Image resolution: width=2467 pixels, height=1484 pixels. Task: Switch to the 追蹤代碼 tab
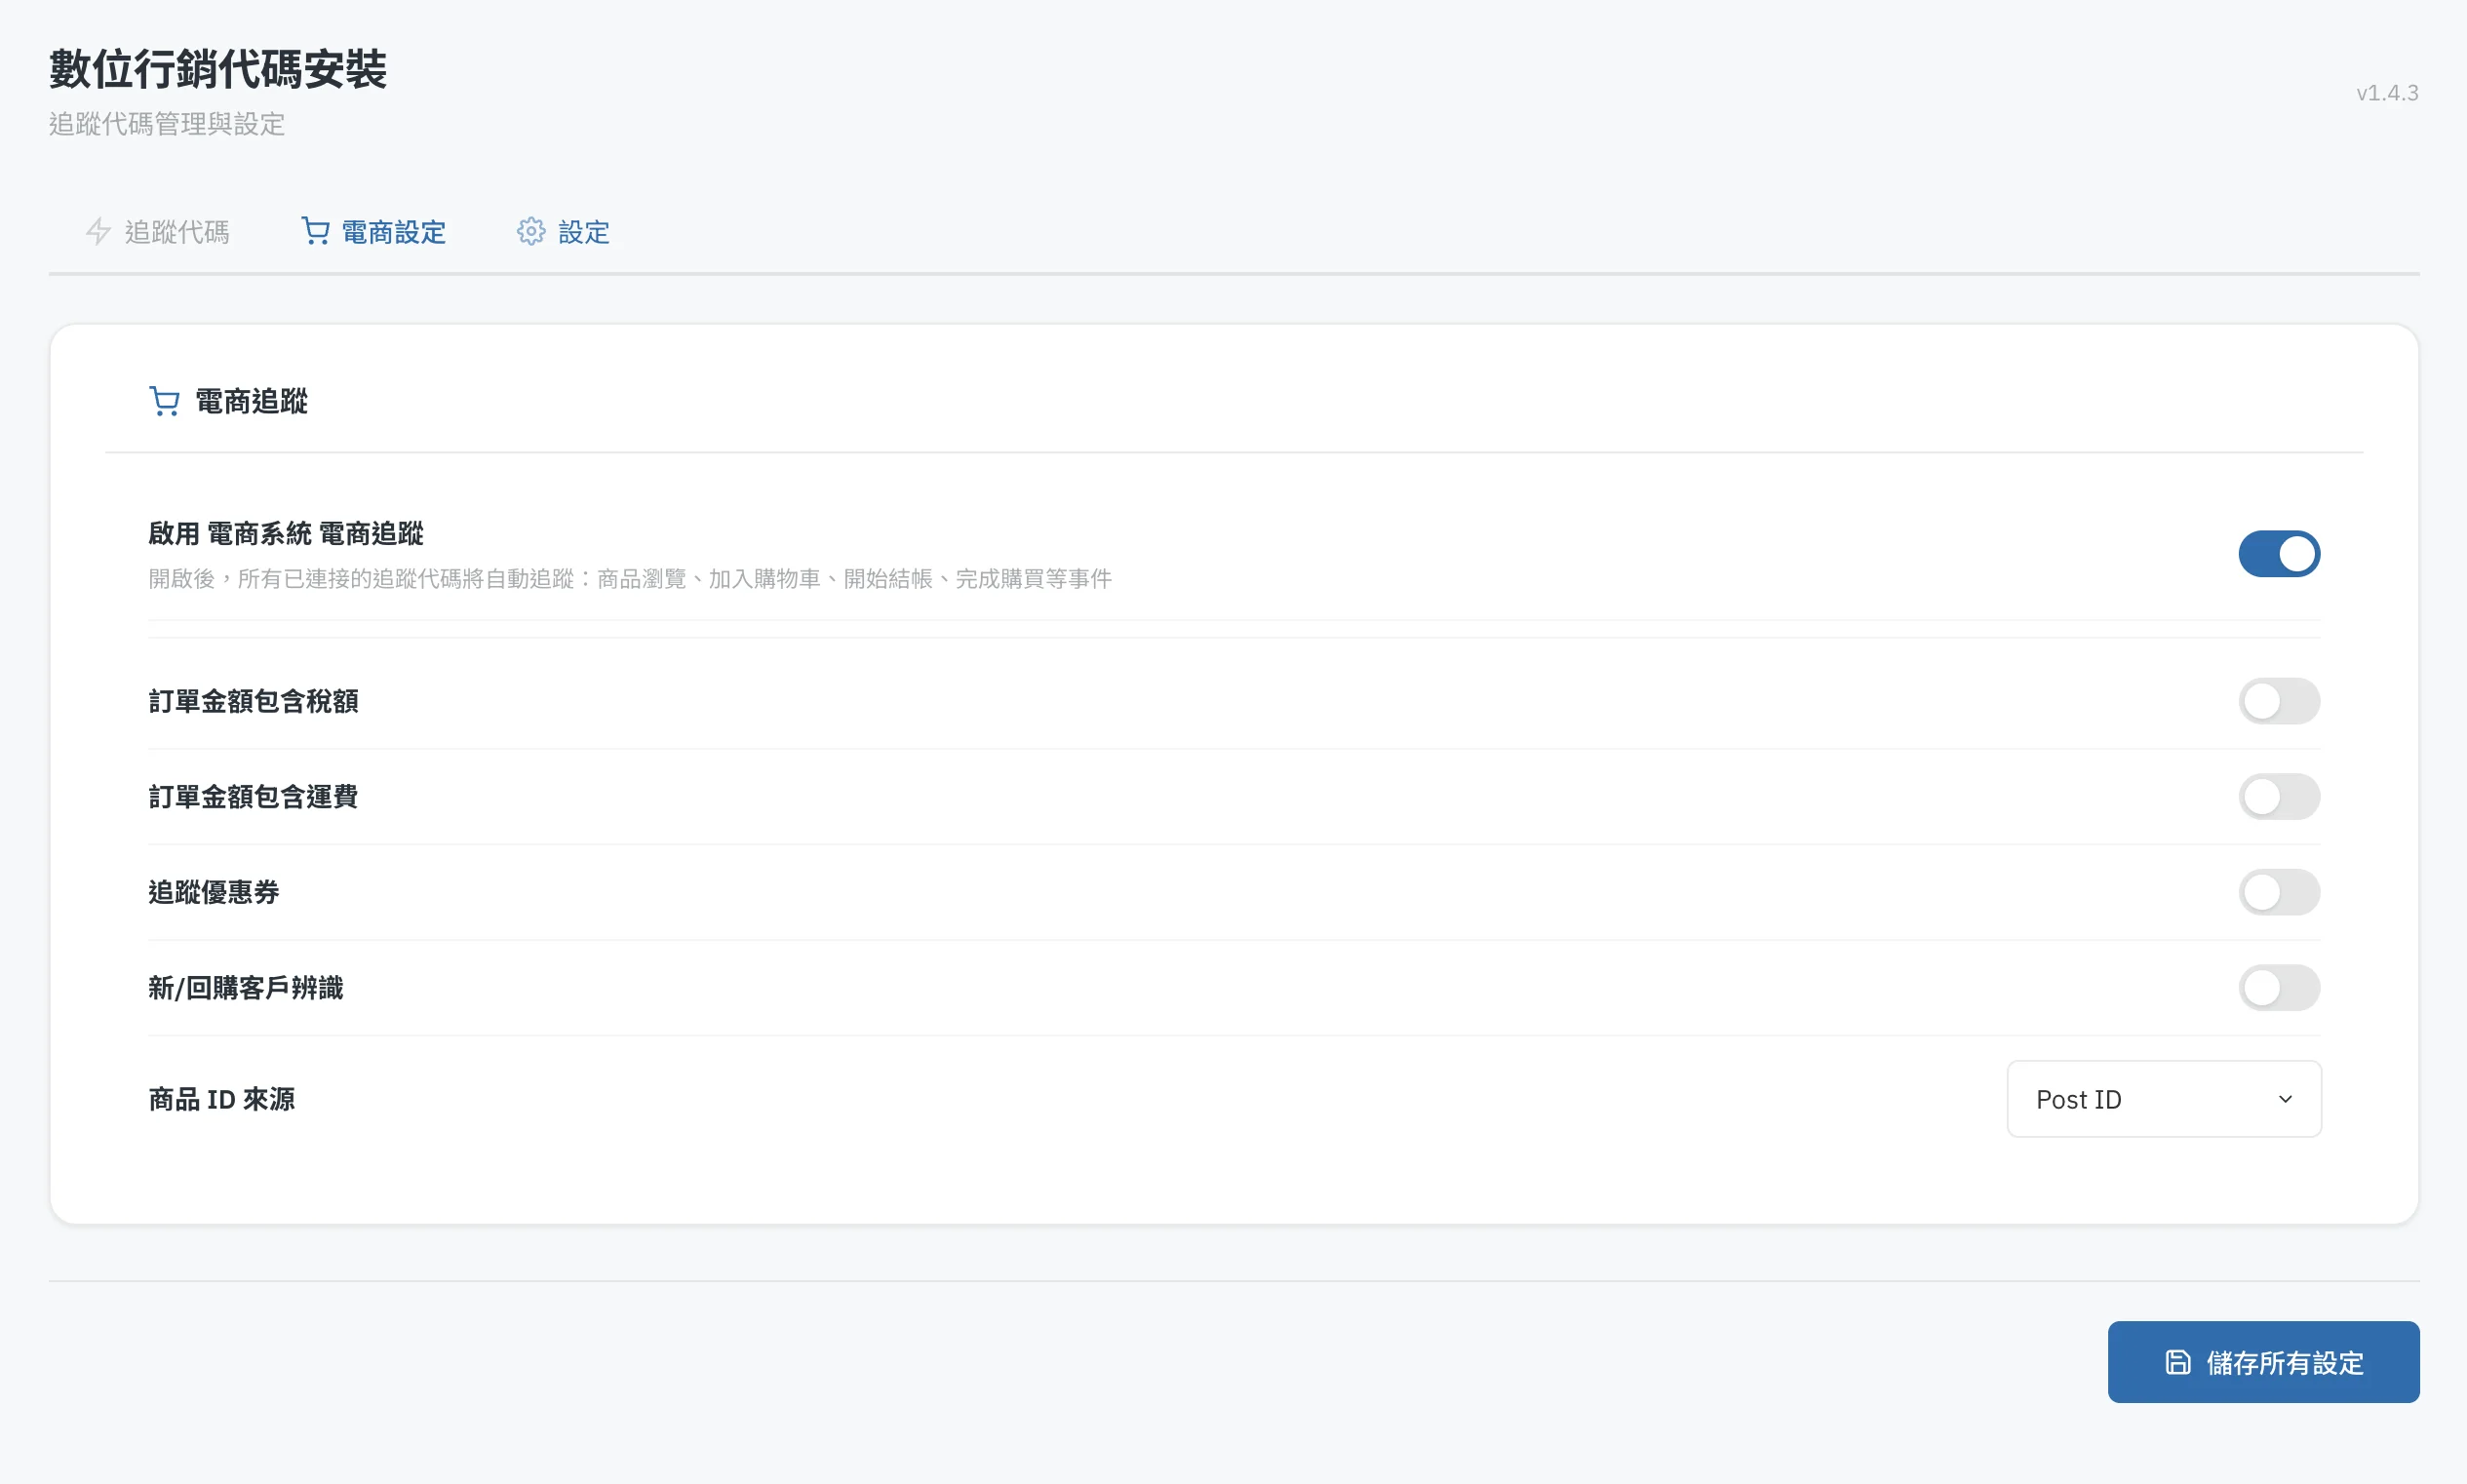(x=176, y=232)
